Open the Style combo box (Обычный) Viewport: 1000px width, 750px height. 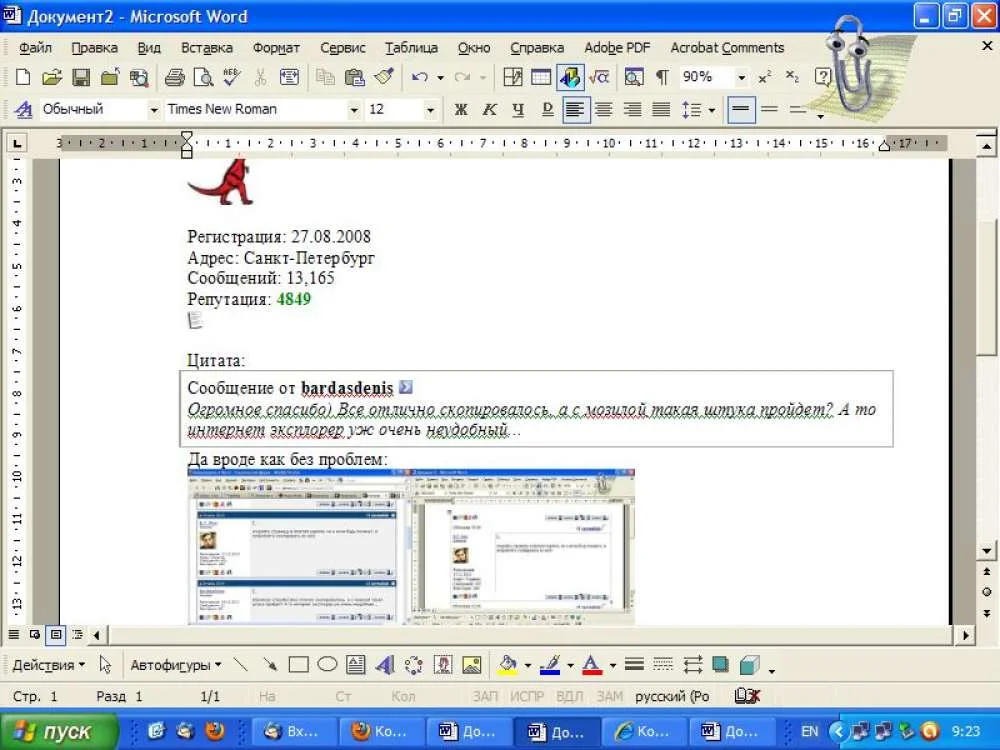pyautogui.click(x=99, y=109)
